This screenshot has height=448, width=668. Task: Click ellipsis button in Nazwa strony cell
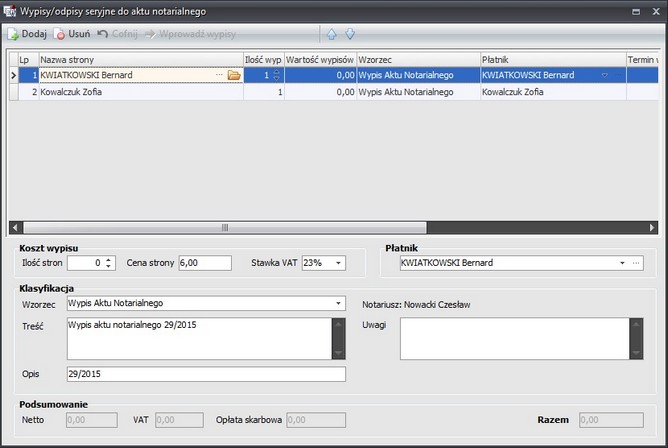tap(219, 75)
